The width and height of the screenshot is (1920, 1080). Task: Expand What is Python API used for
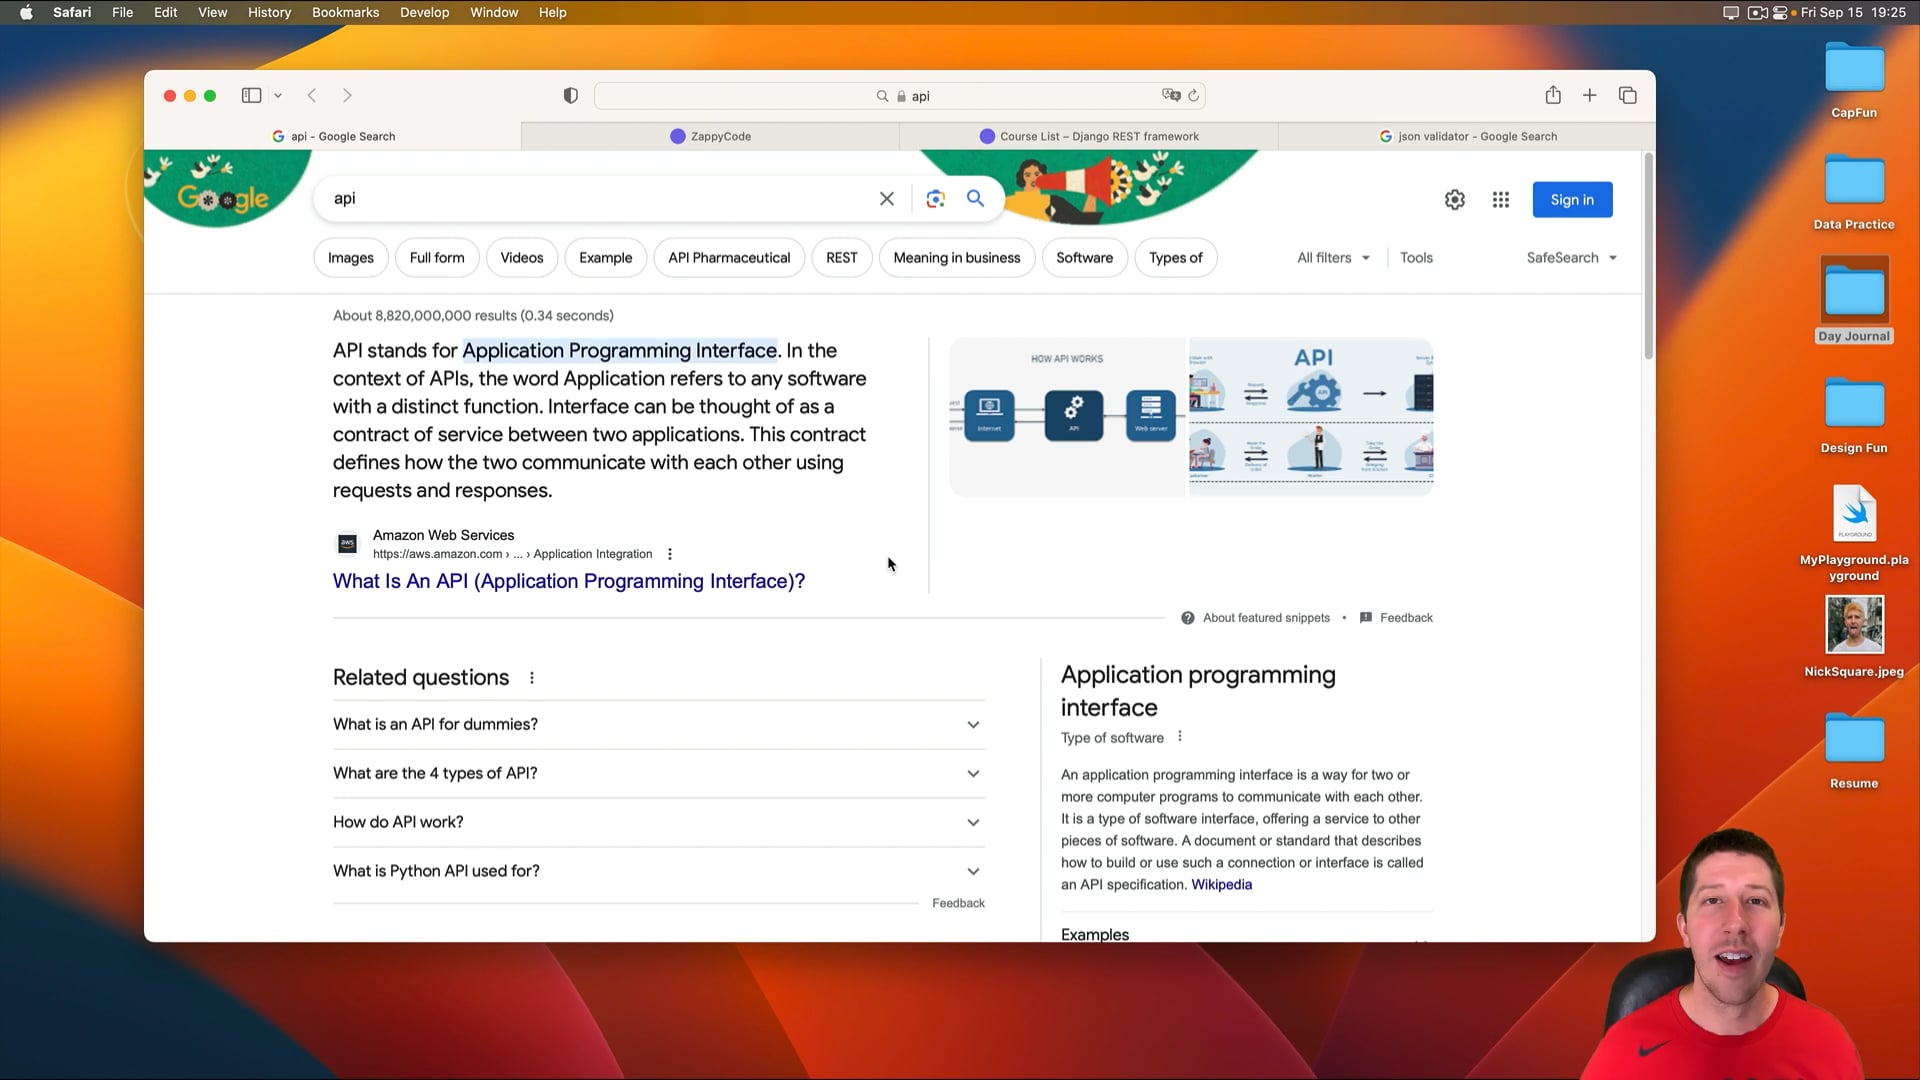click(659, 872)
